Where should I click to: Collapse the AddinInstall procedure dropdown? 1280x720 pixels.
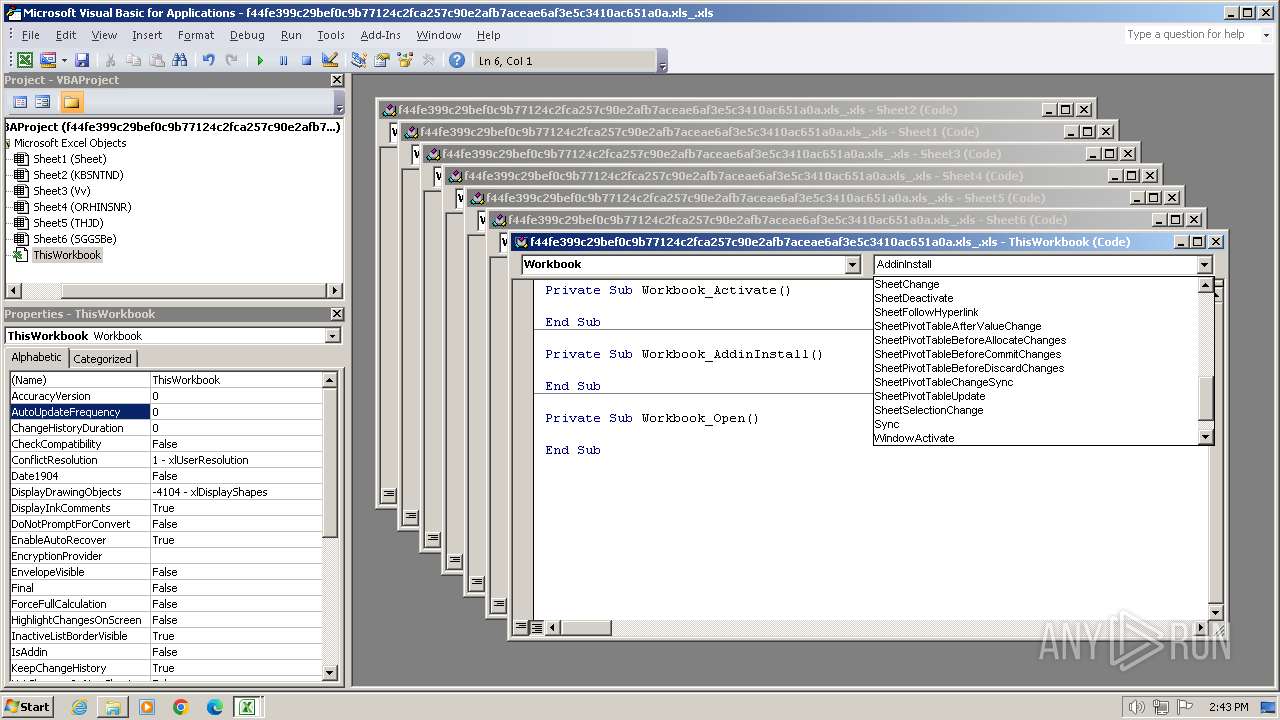coord(1204,264)
